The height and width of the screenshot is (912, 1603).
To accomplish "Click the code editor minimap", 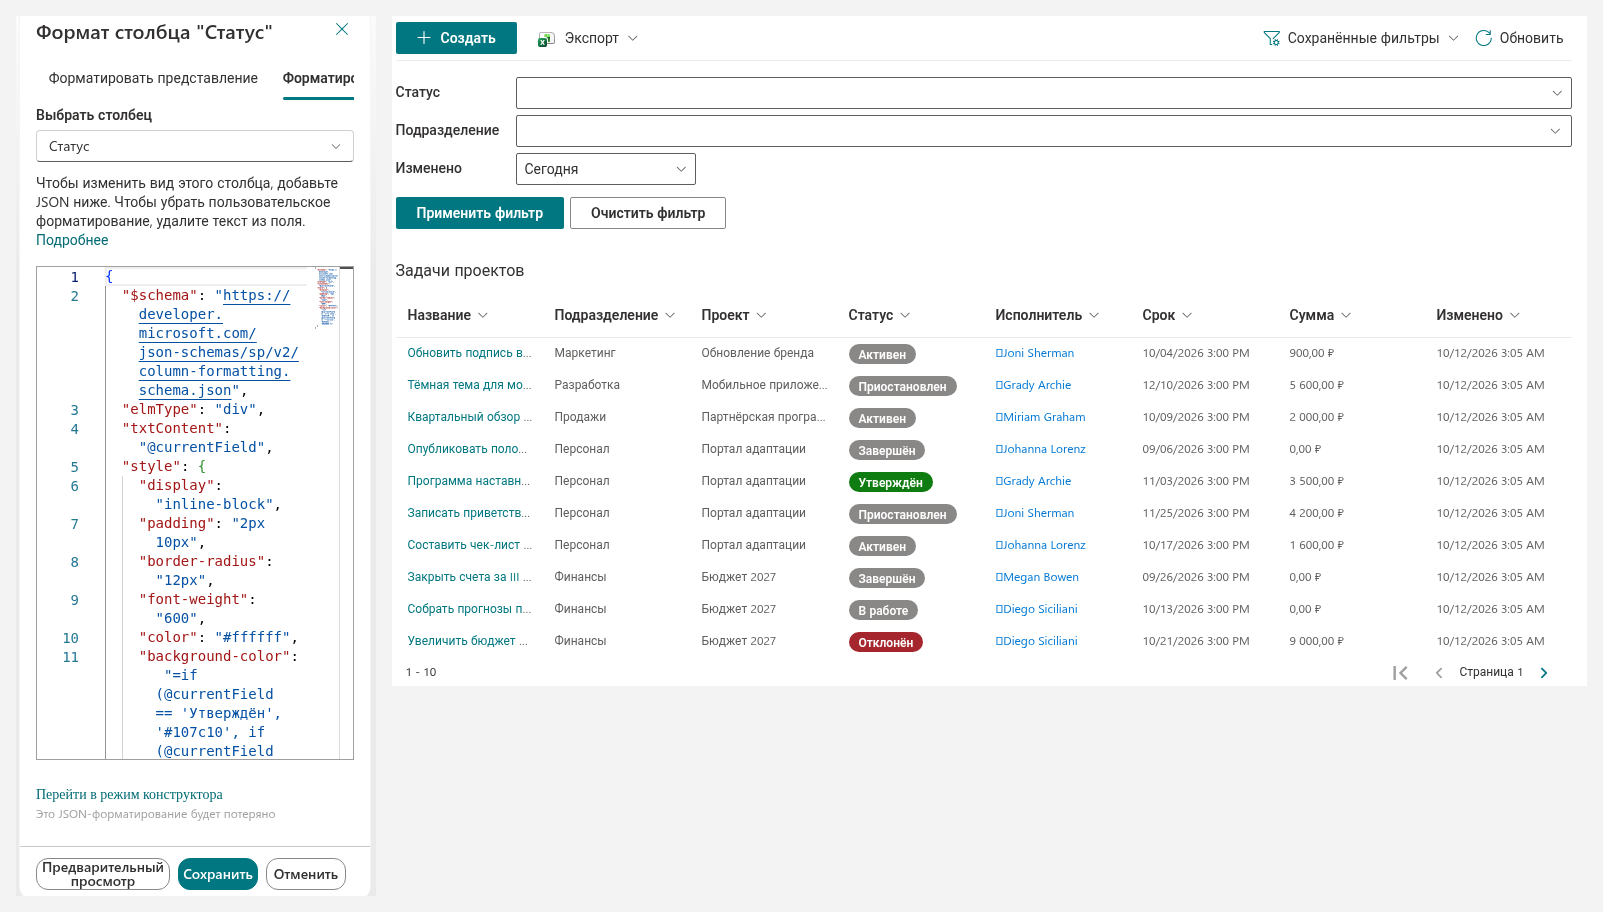I will [327, 298].
